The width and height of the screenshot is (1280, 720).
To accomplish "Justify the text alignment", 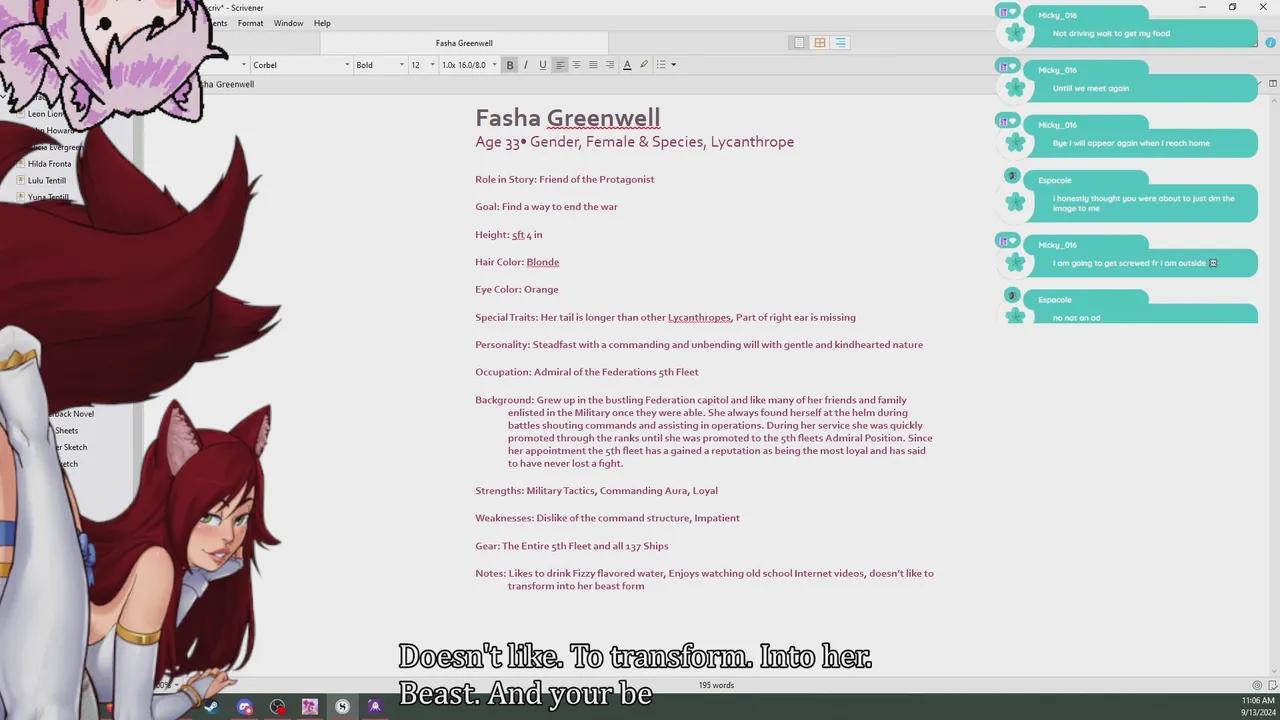I will (x=593, y=65).
